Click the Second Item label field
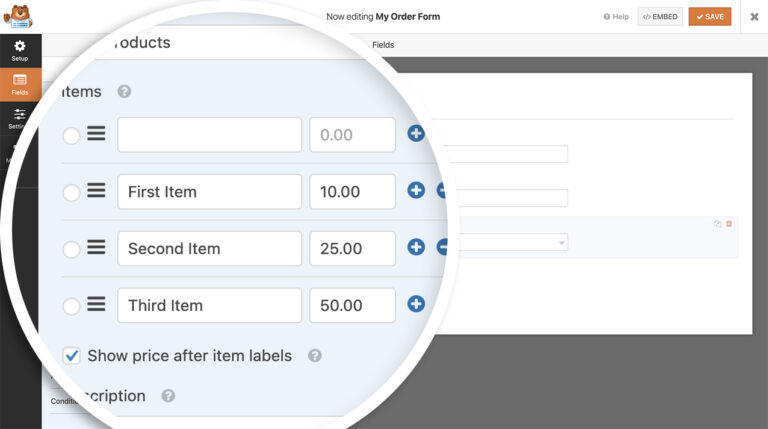This screenshot has height=429, width=768. (x=209, y=248)
